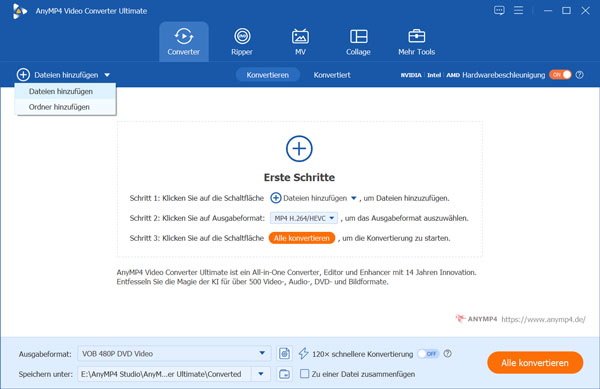Close the AnyMP4 window
The image size is (600, 389).
point(585,11)
